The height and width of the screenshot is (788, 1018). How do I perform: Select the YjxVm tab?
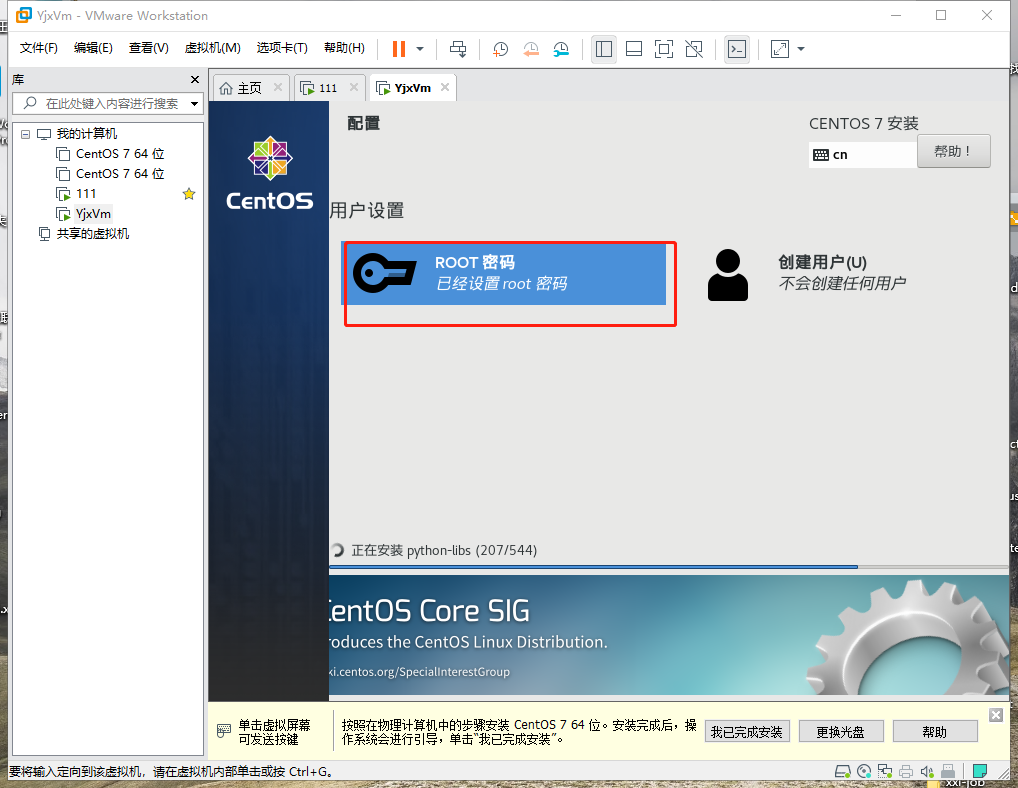[x=412, y=88]
